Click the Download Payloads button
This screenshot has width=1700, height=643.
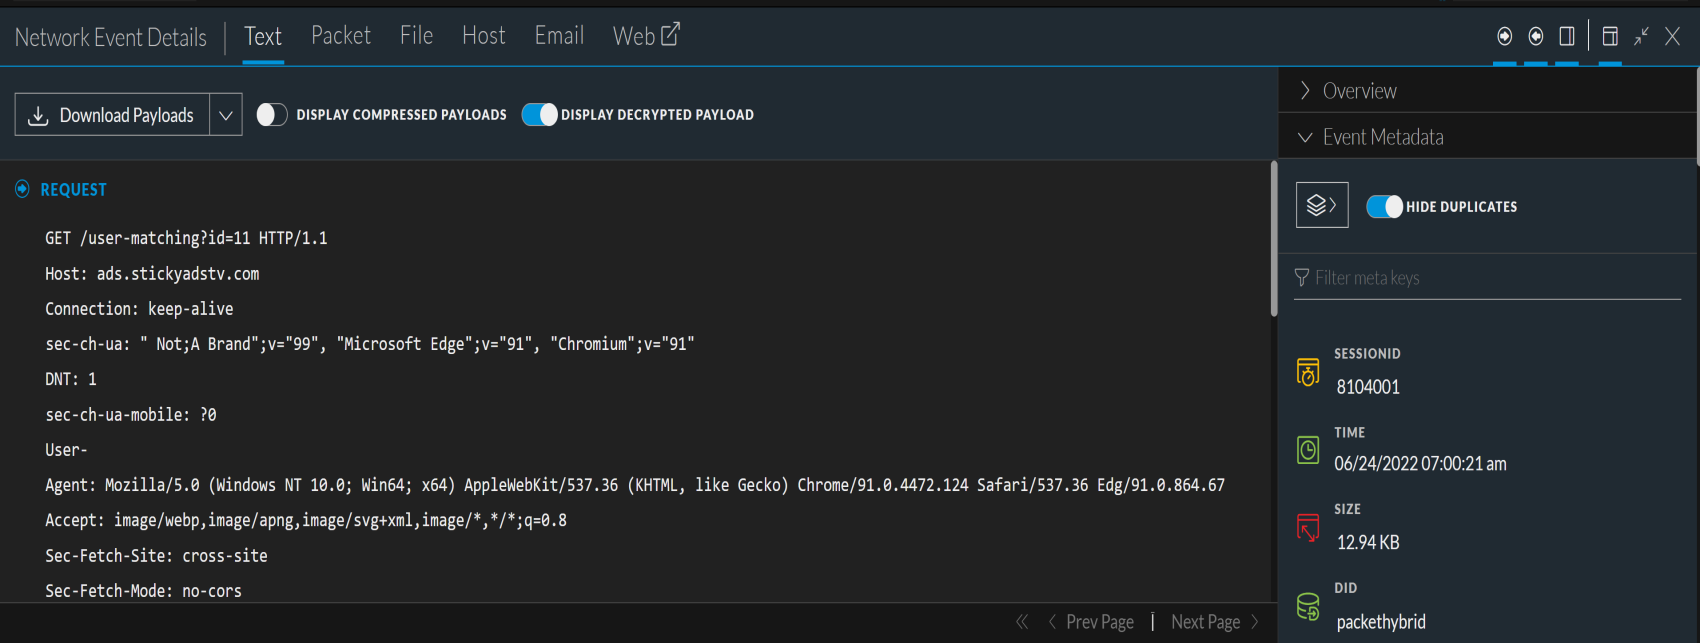pyautogui.click(x=110, y=114)
